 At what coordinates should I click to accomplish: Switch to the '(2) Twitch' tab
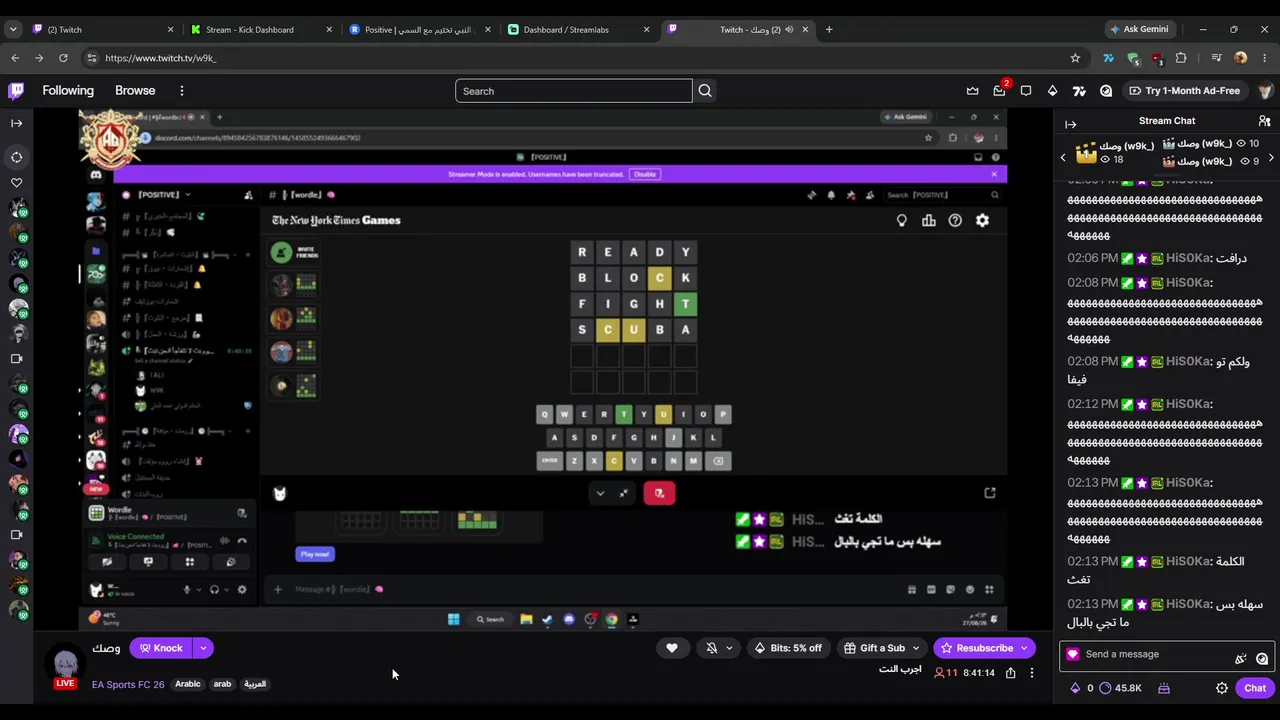pos(103,30)
